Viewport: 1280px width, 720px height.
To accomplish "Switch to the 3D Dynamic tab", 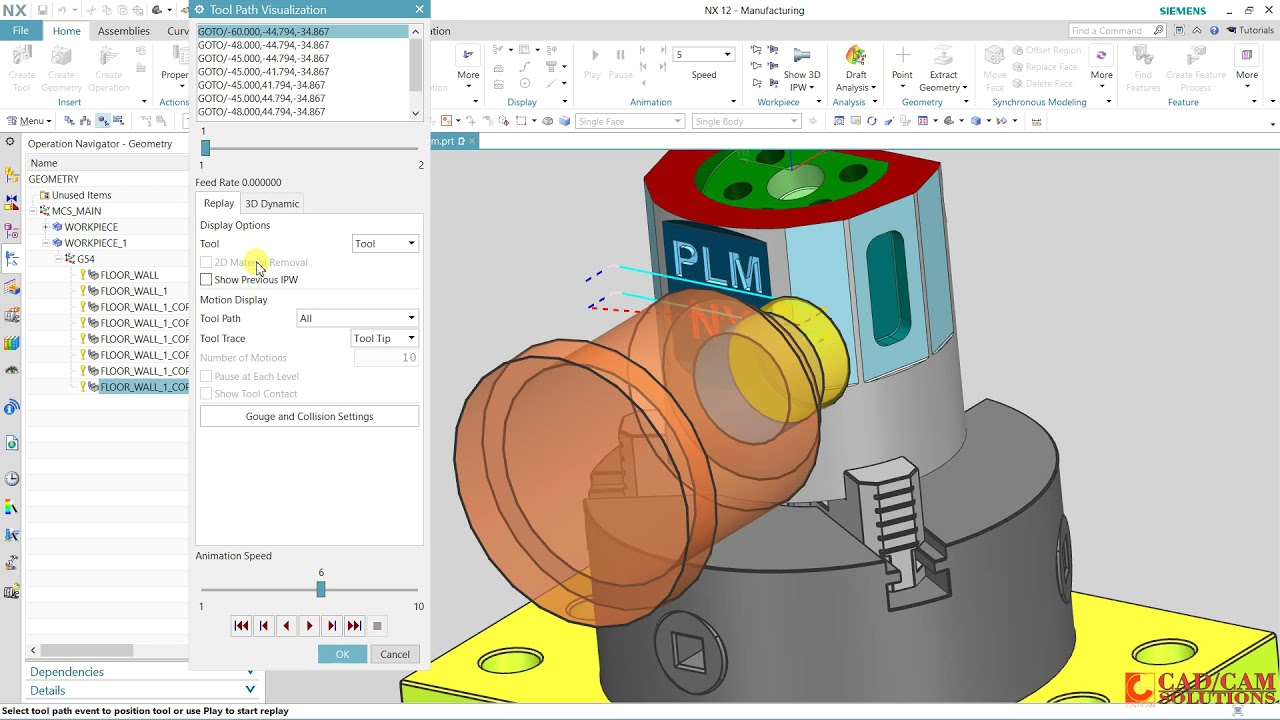I will click(x=272, y=203).
